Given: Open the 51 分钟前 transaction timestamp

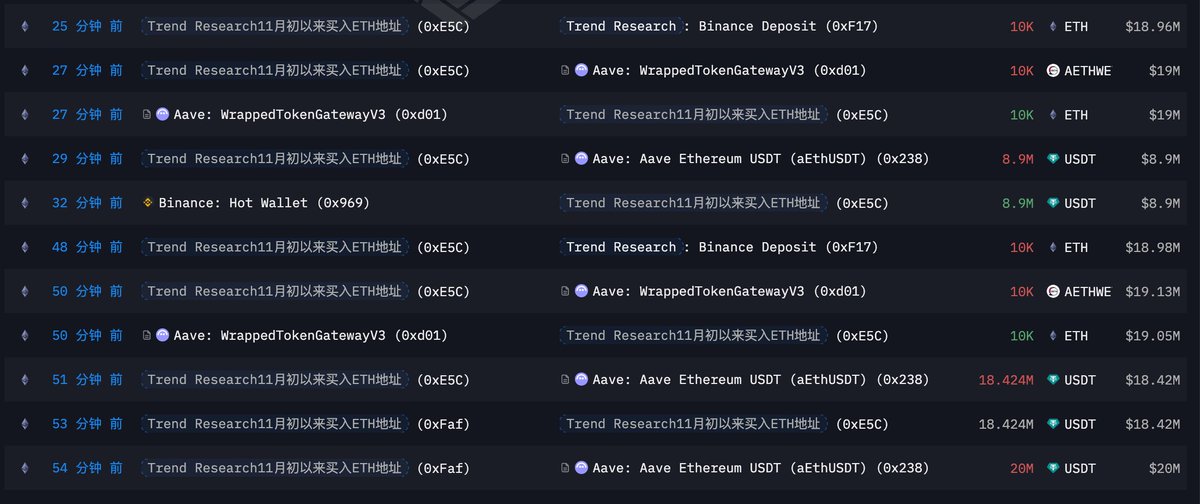Looking at the screenshot, I should (88, 380).
